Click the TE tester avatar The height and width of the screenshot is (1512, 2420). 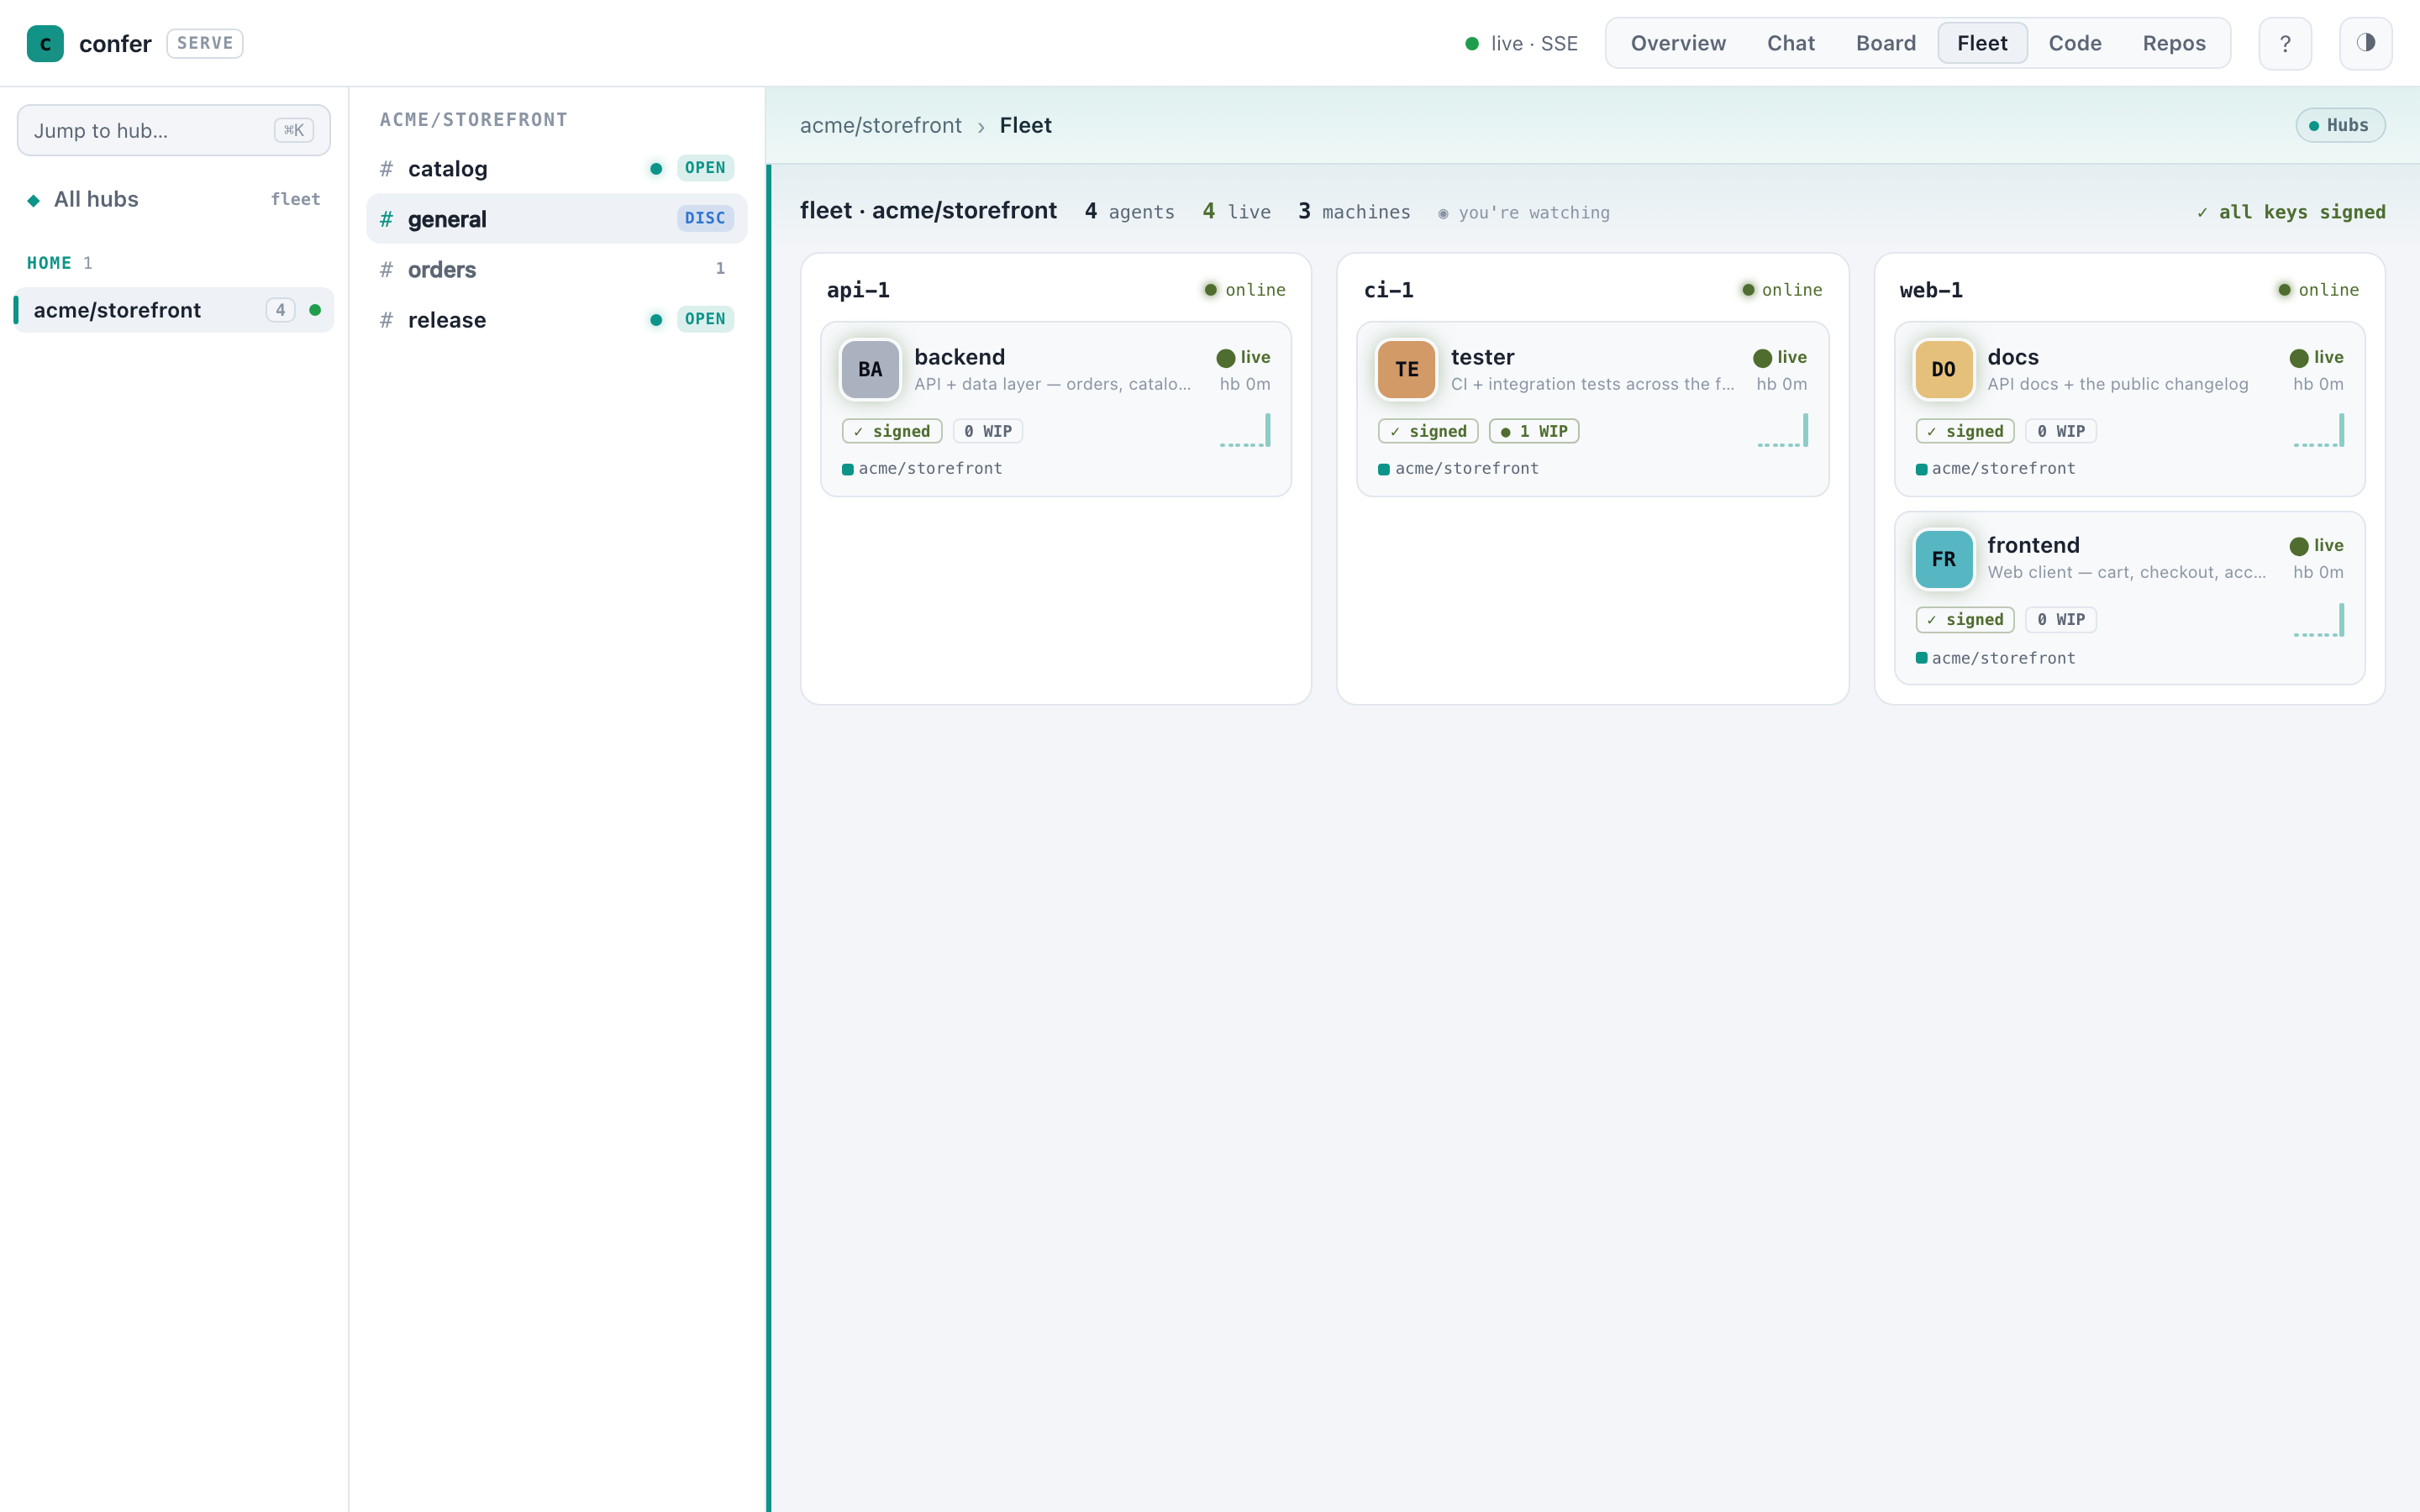(x=1406, y=369)
